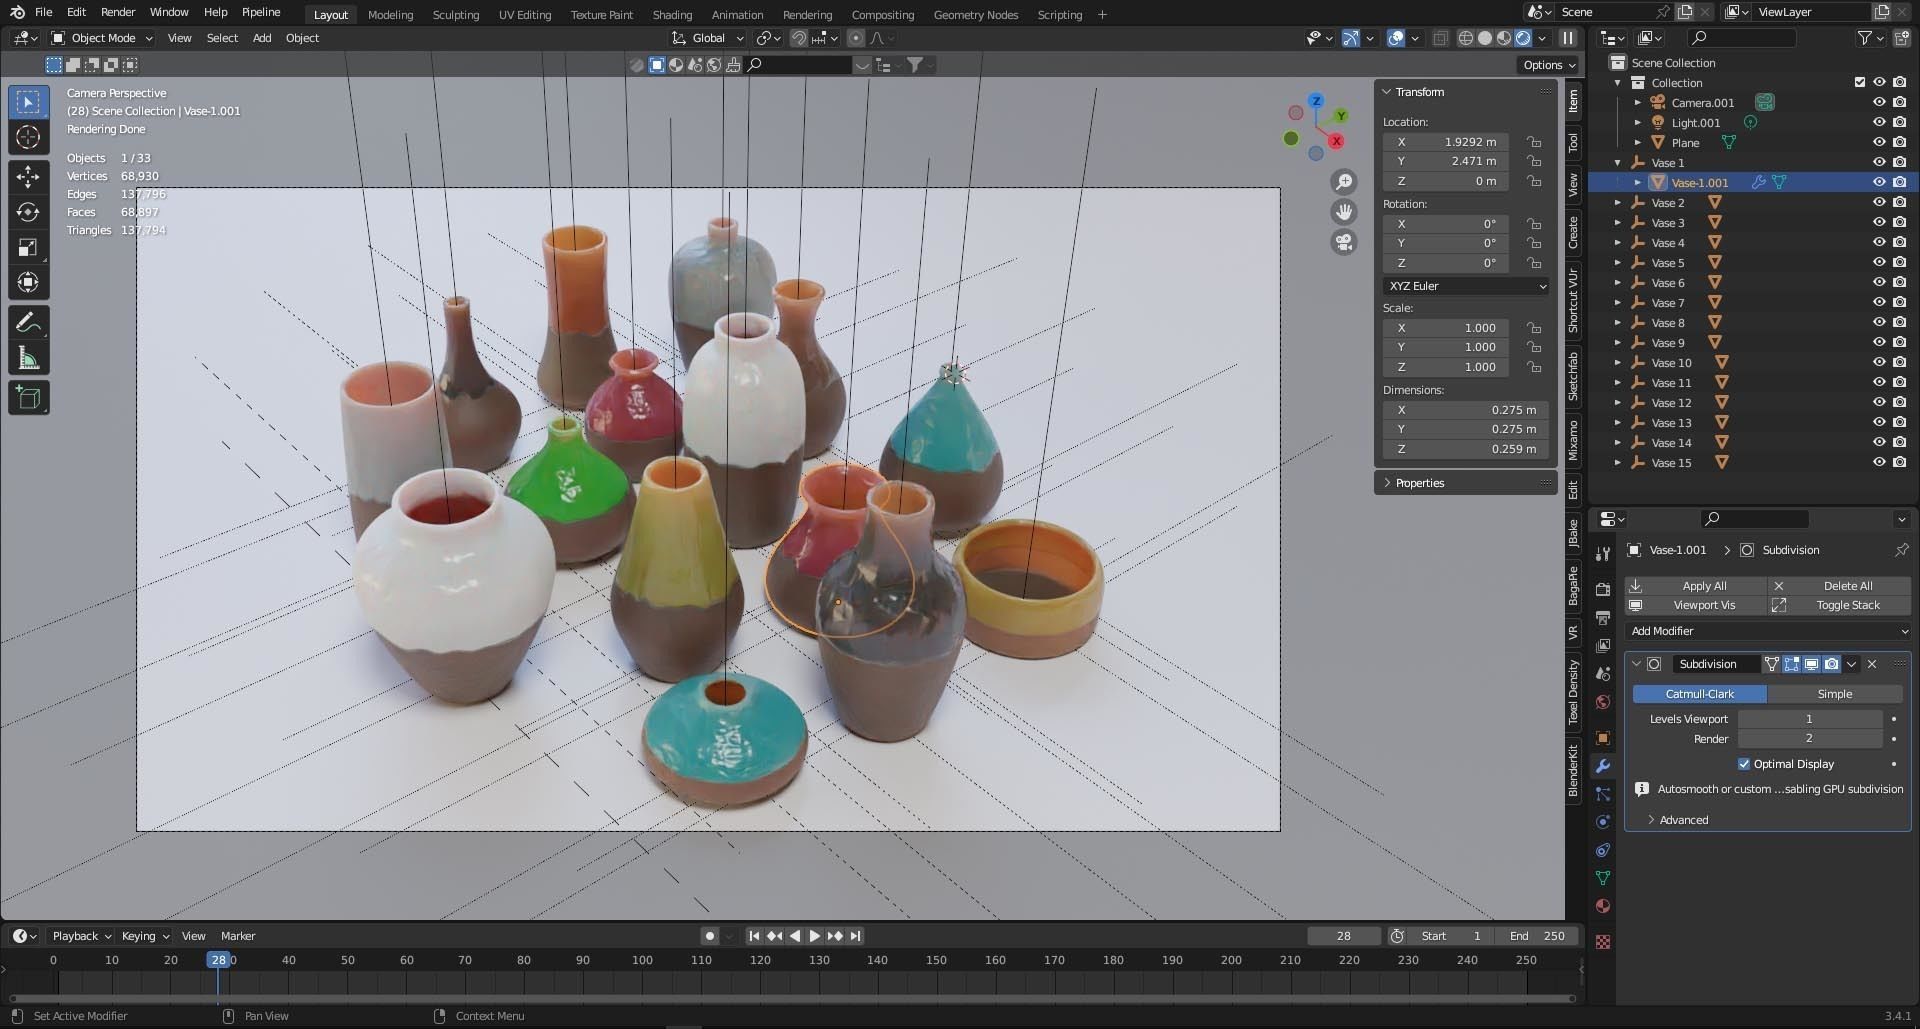The width and height of the screenshot is (1920, 1029).
Task: Open the Geometry Nodes workspace tab
Action: (975, 15)
